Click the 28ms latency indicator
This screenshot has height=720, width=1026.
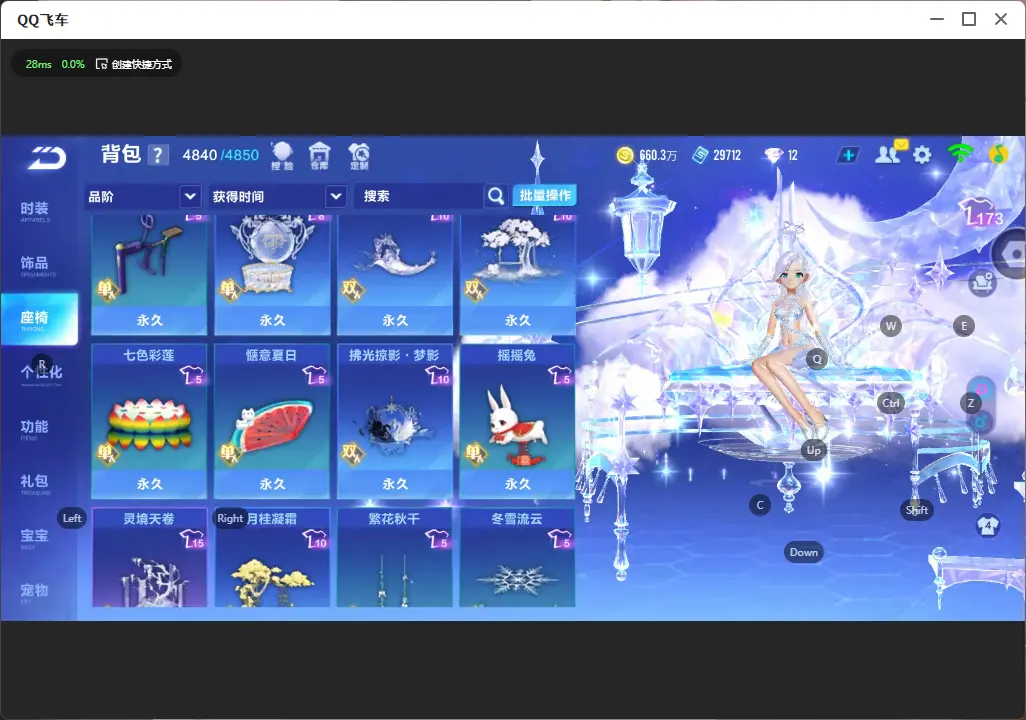(x=39, y=64)
